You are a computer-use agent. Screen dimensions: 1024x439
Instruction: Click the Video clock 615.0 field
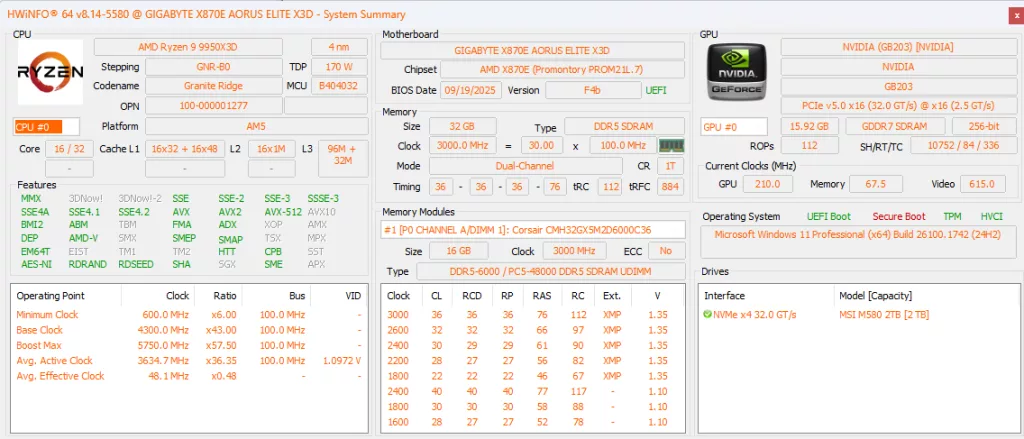coord(983,184)
